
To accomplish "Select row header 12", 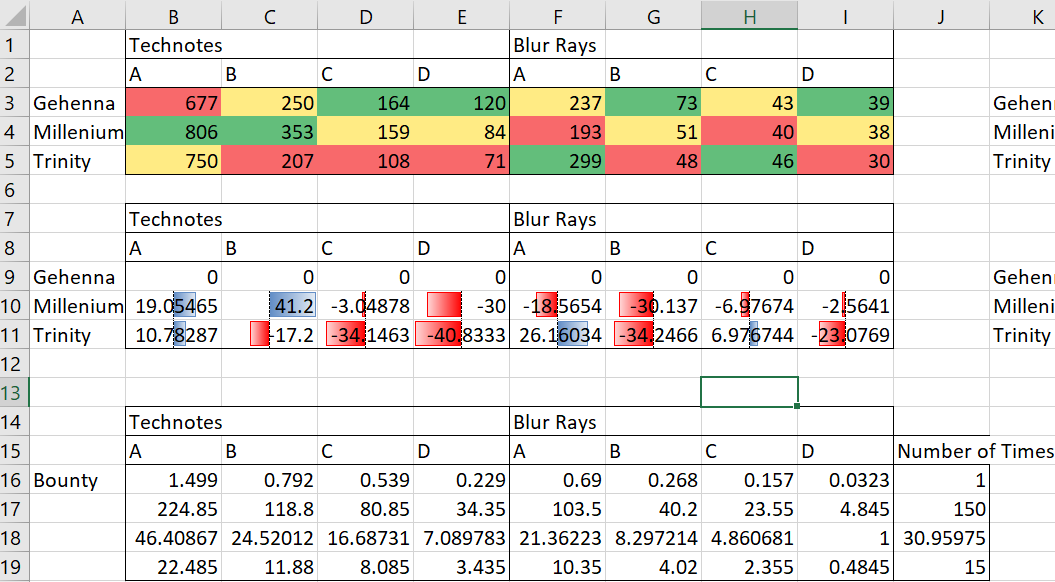I will [15, 363].
